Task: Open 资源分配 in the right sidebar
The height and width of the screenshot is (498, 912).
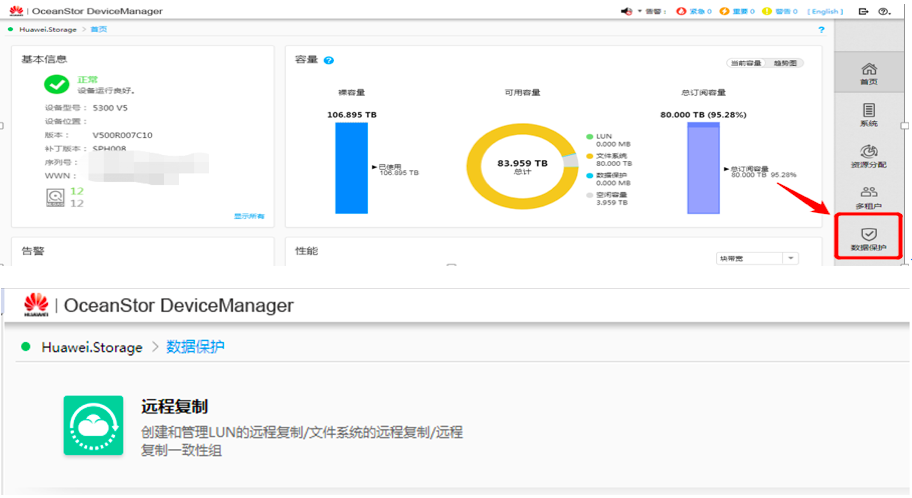Action: pyautogui.click(x=868, y=156)
